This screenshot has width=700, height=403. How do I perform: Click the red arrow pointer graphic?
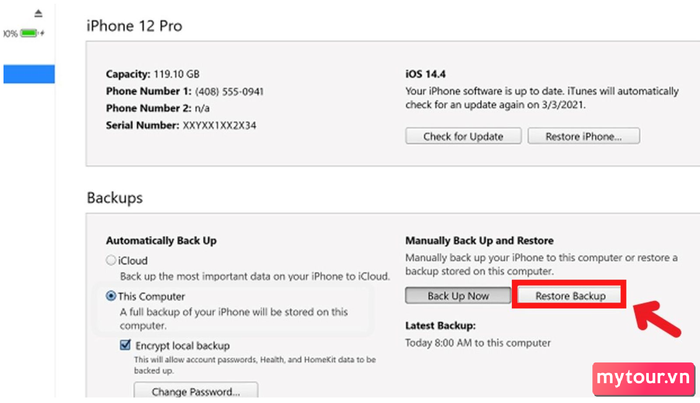[657, 319]
